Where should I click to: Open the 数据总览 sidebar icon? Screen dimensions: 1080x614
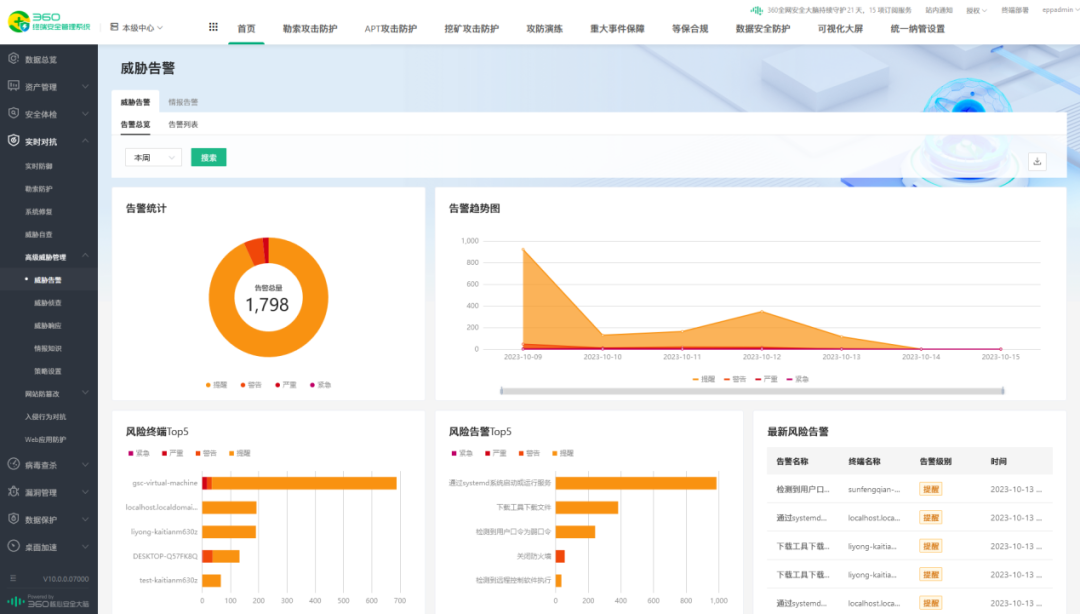[15, 58]
